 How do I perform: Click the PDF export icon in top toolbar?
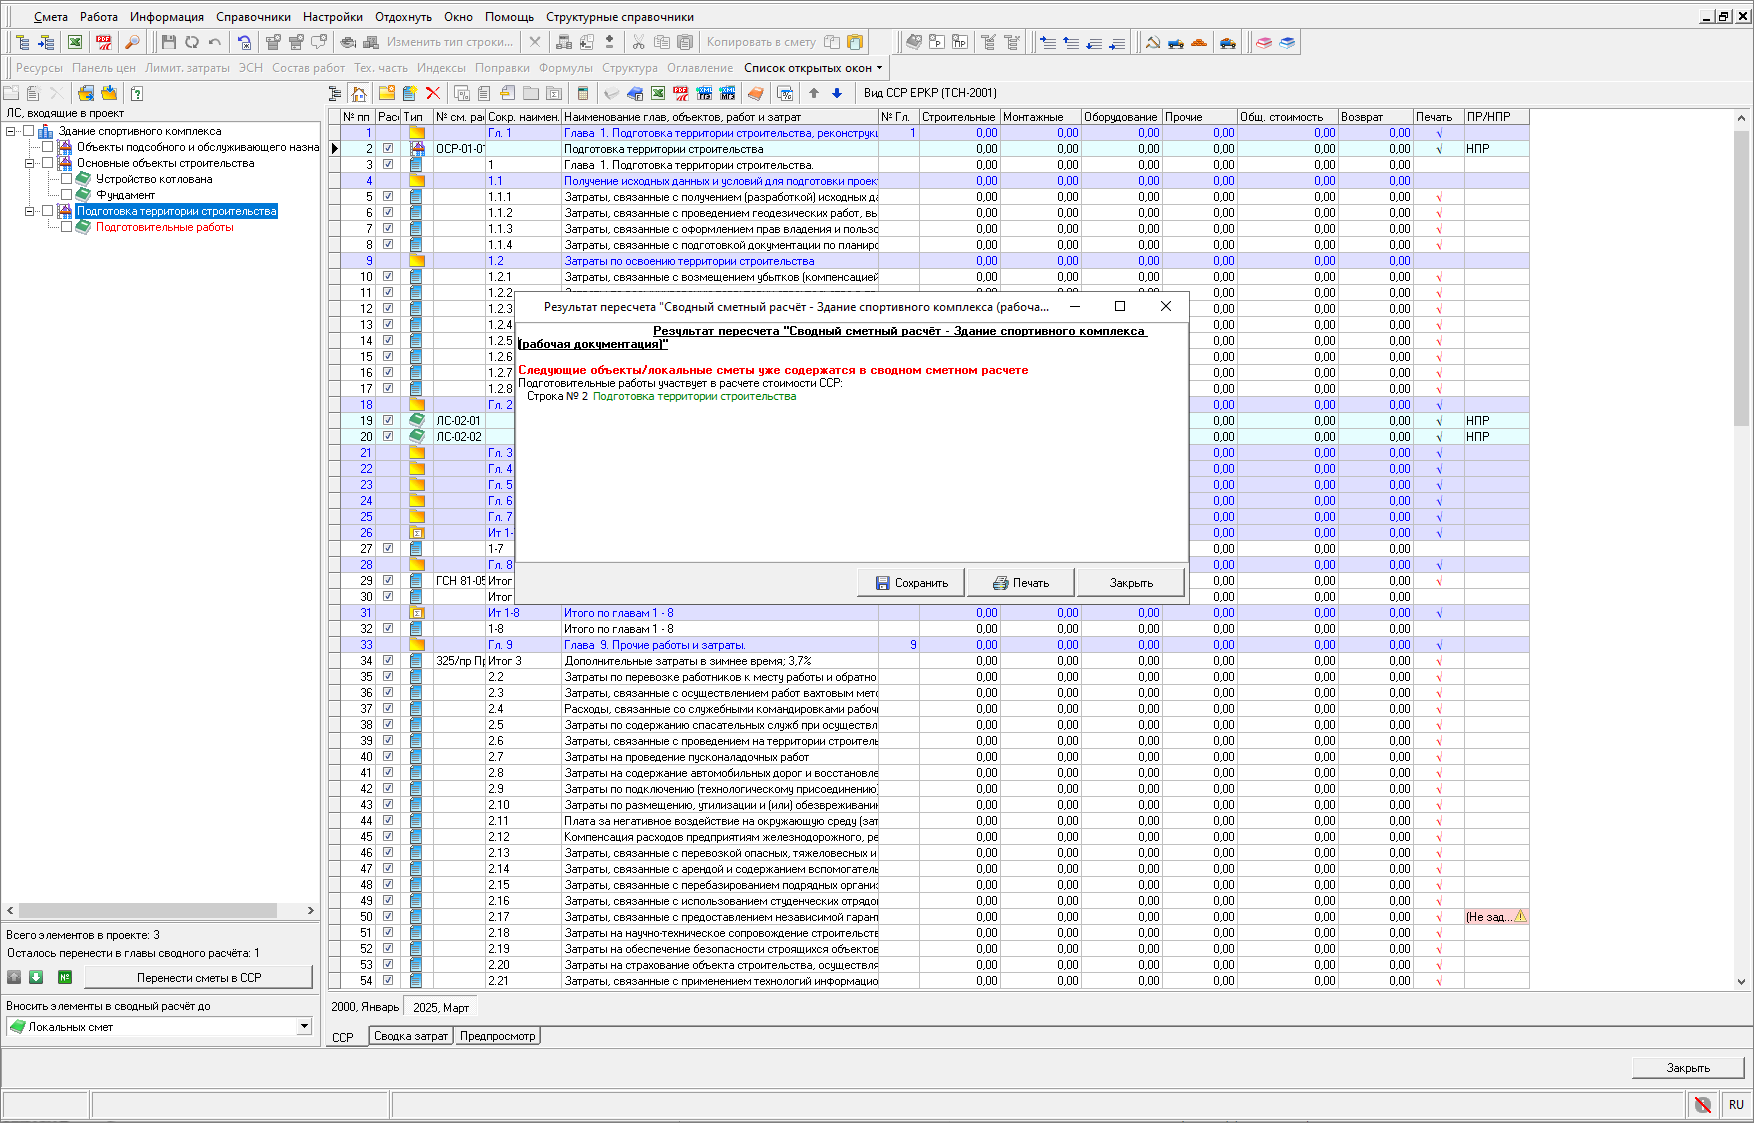pos(104,42)
